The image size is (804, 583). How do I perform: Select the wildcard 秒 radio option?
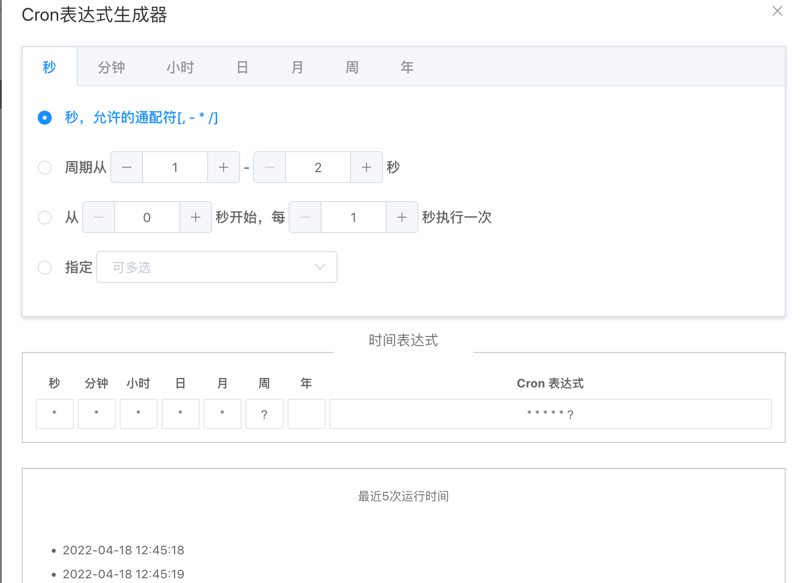tap(45, 117)
